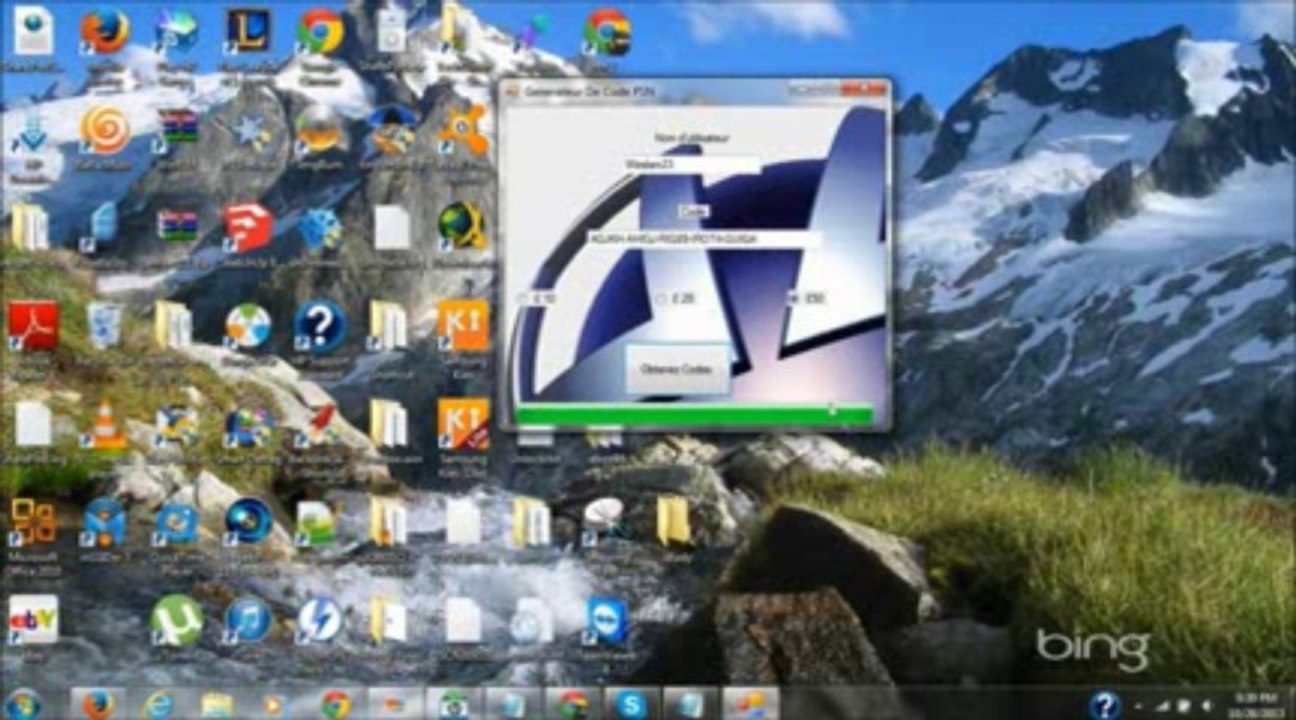Open the Microsoft Office desktop icon
Image resolution: width=1296 pixels, height=720 pixels.
32,522
